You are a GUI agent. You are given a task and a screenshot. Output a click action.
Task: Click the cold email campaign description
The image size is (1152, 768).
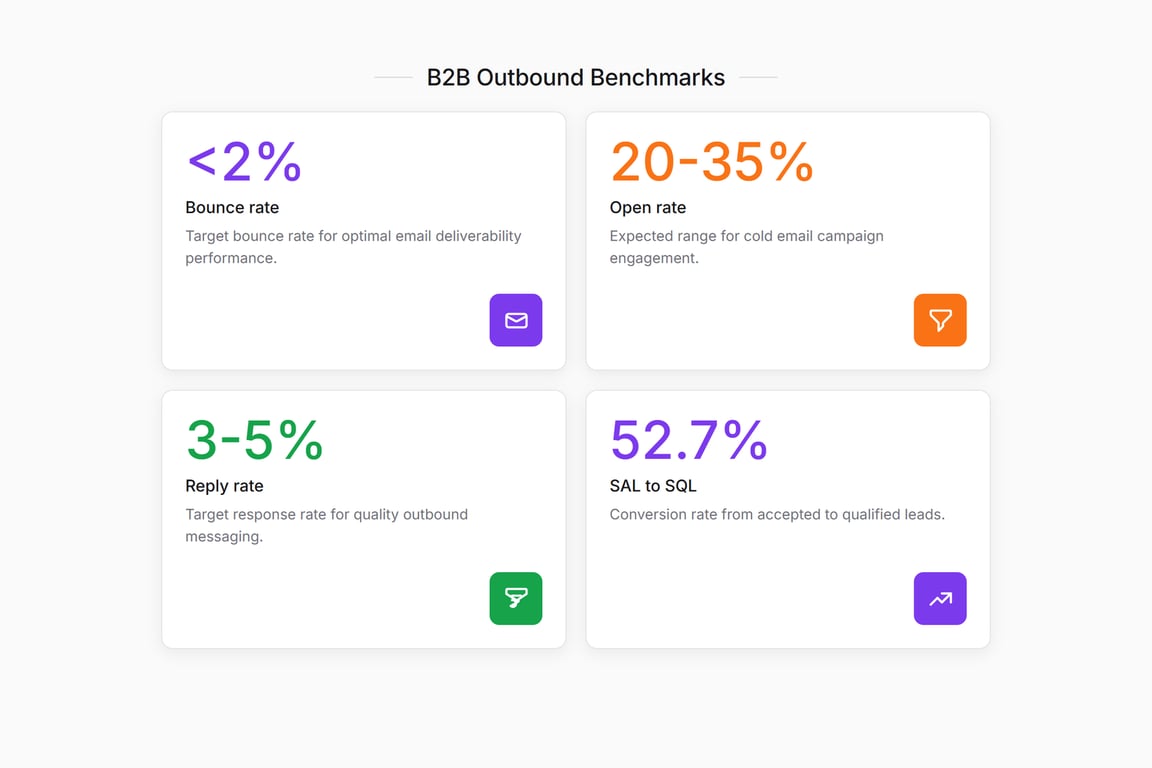coord(746,247)
